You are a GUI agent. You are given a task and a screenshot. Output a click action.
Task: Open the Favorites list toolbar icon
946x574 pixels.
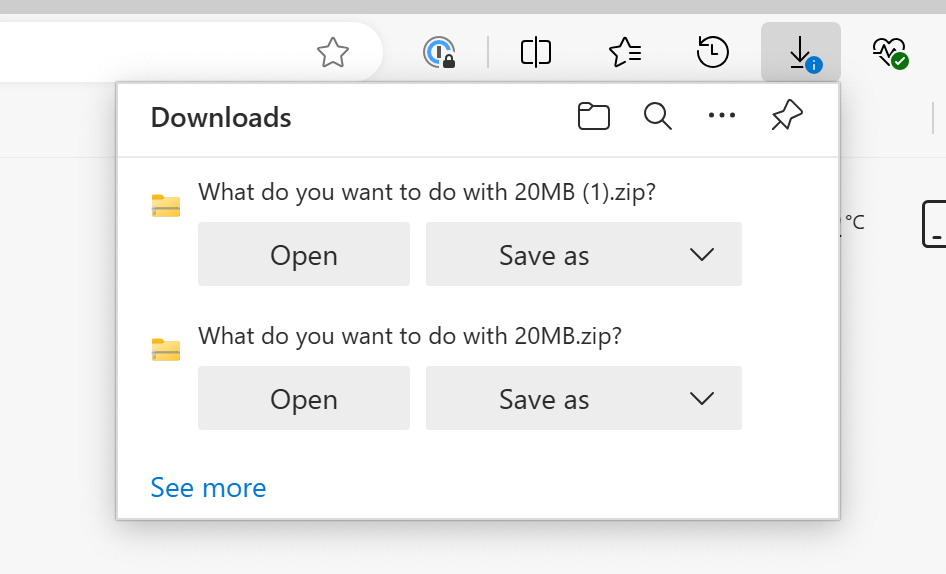(x=625, y=52)
